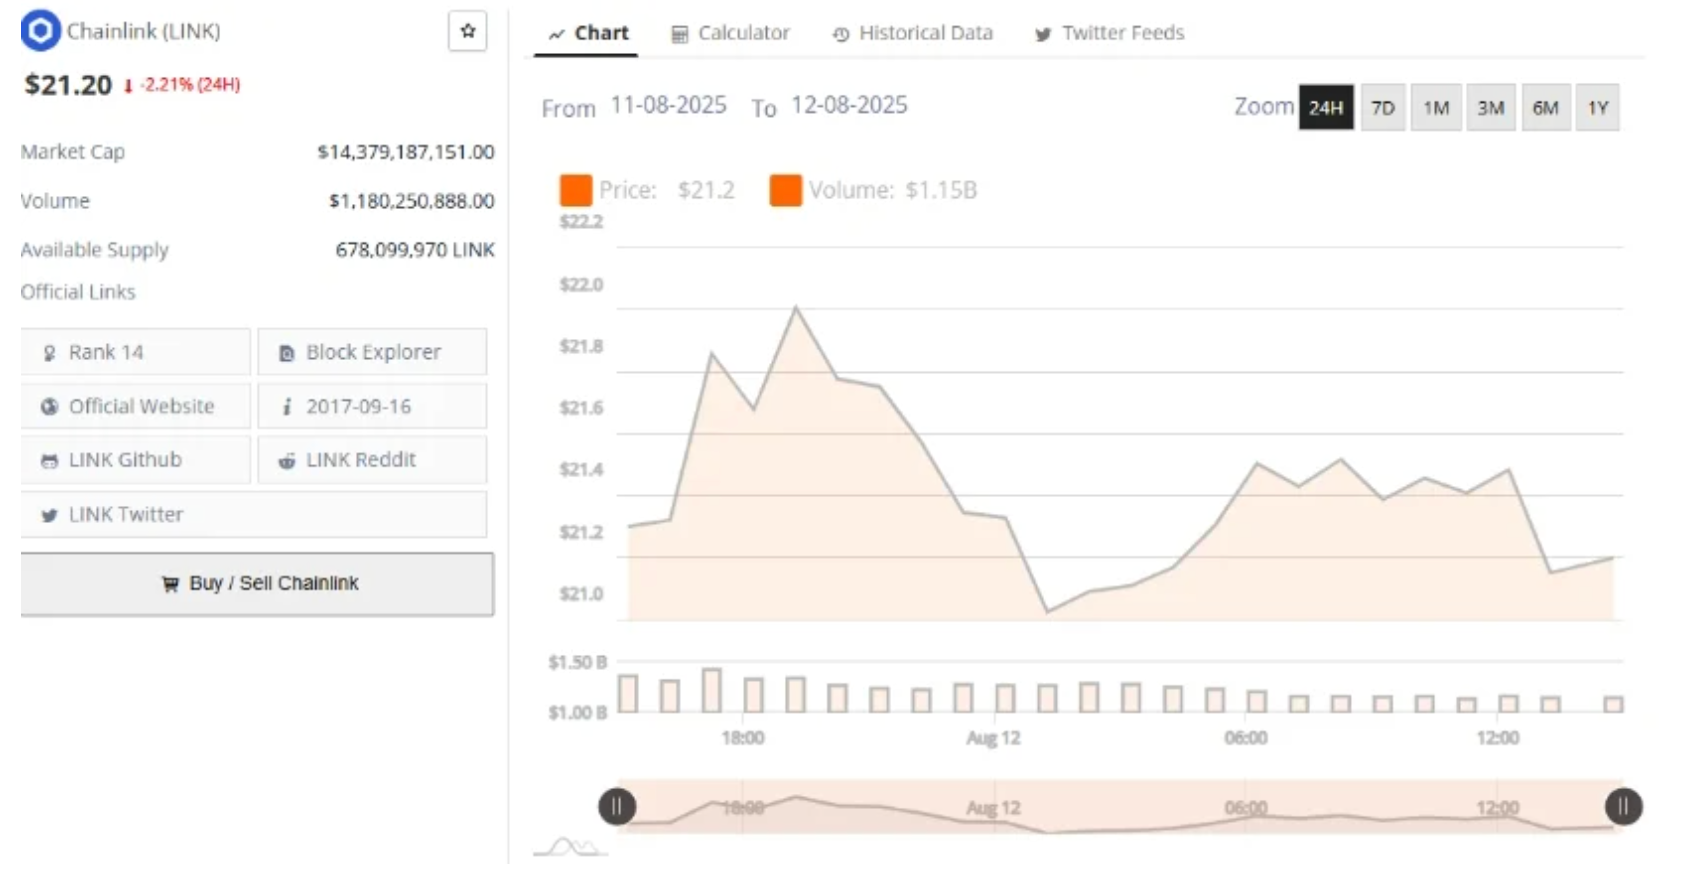Image resolution: width=1684 pixels, height=876 pixels.
Task: Click the Chainlink logo icon
Action: 41,31
